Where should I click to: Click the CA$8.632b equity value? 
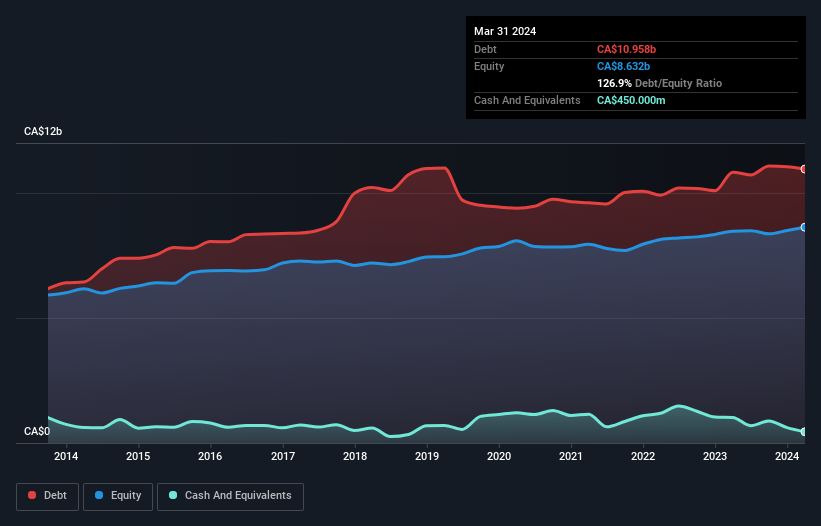pyautogui.click(x=623, y=66)
